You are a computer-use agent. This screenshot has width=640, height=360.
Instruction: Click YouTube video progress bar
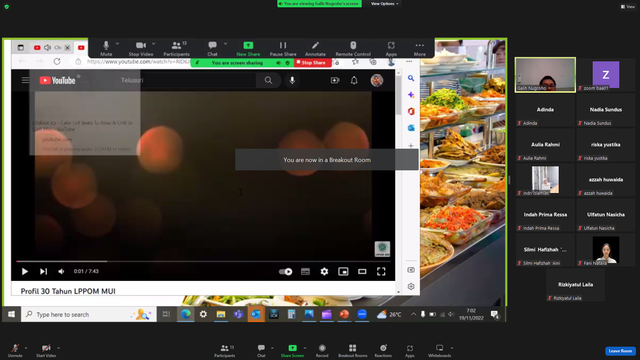coord(203,261)
